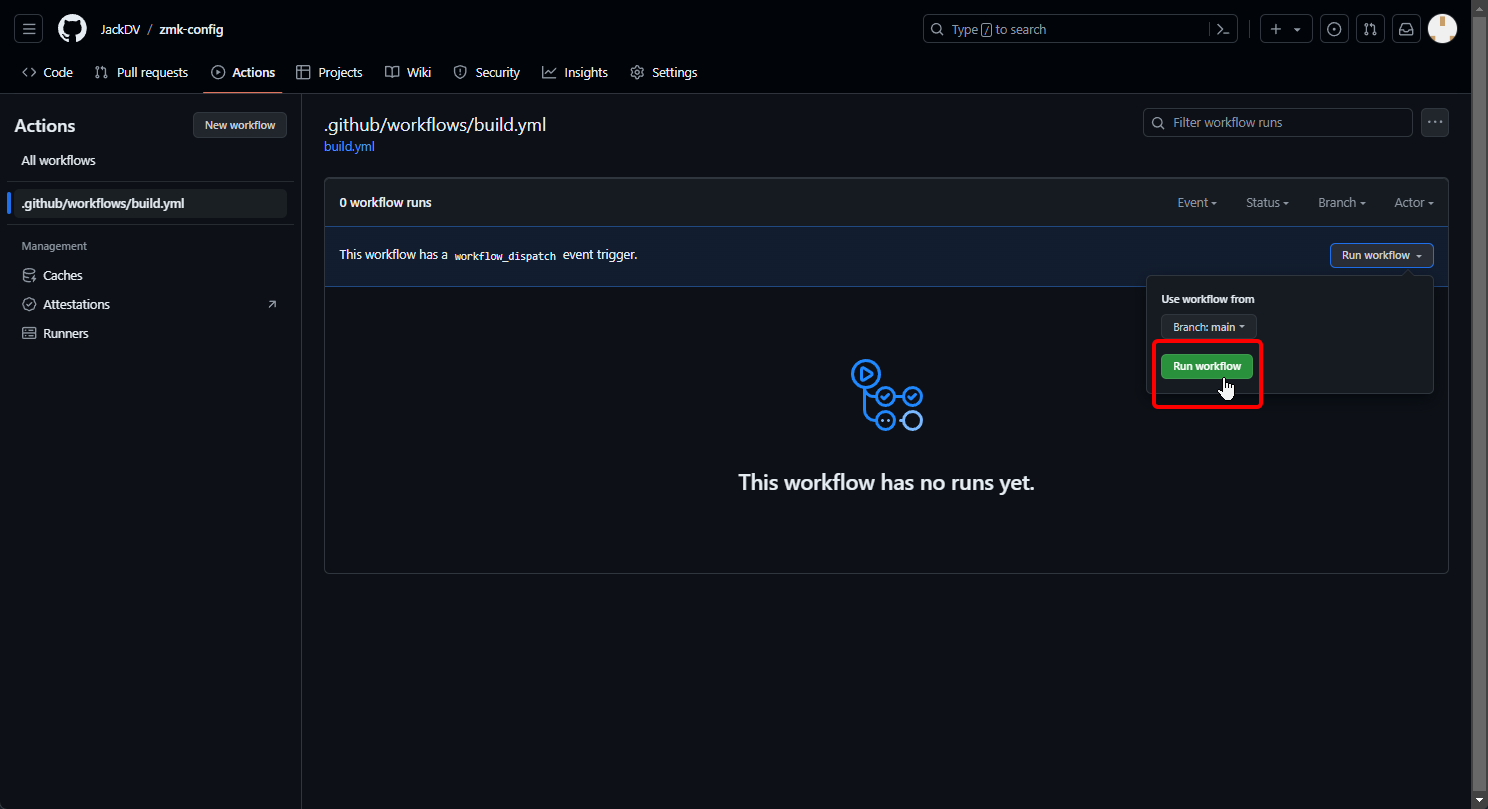
Task: Click the GitHub logo icon
Action: (x=72, y=29)
